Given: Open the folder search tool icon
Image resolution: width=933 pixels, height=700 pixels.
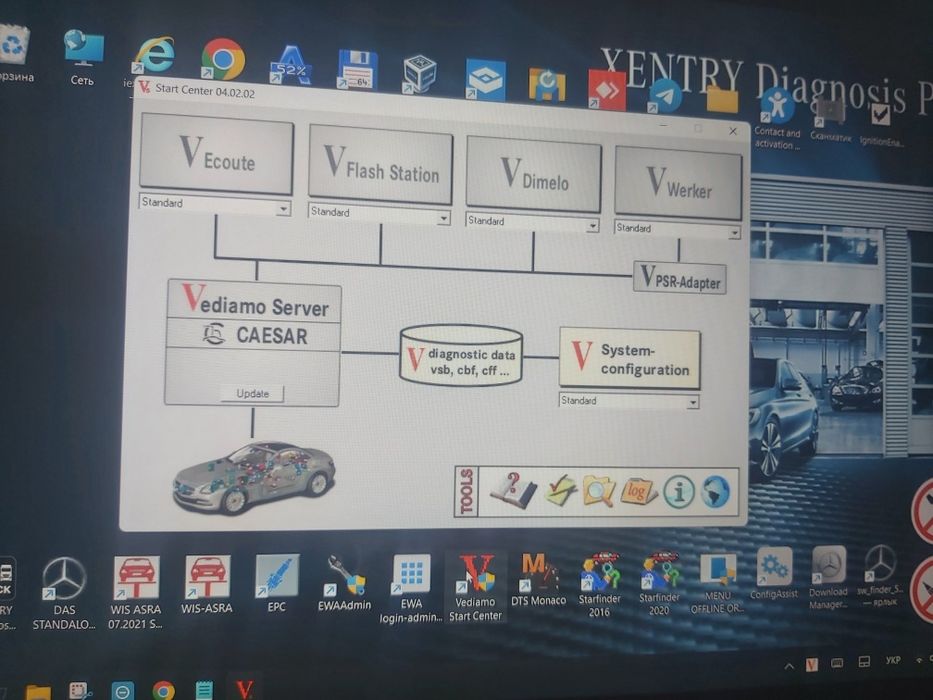Looking at the screenshot, I should [599, 491].
